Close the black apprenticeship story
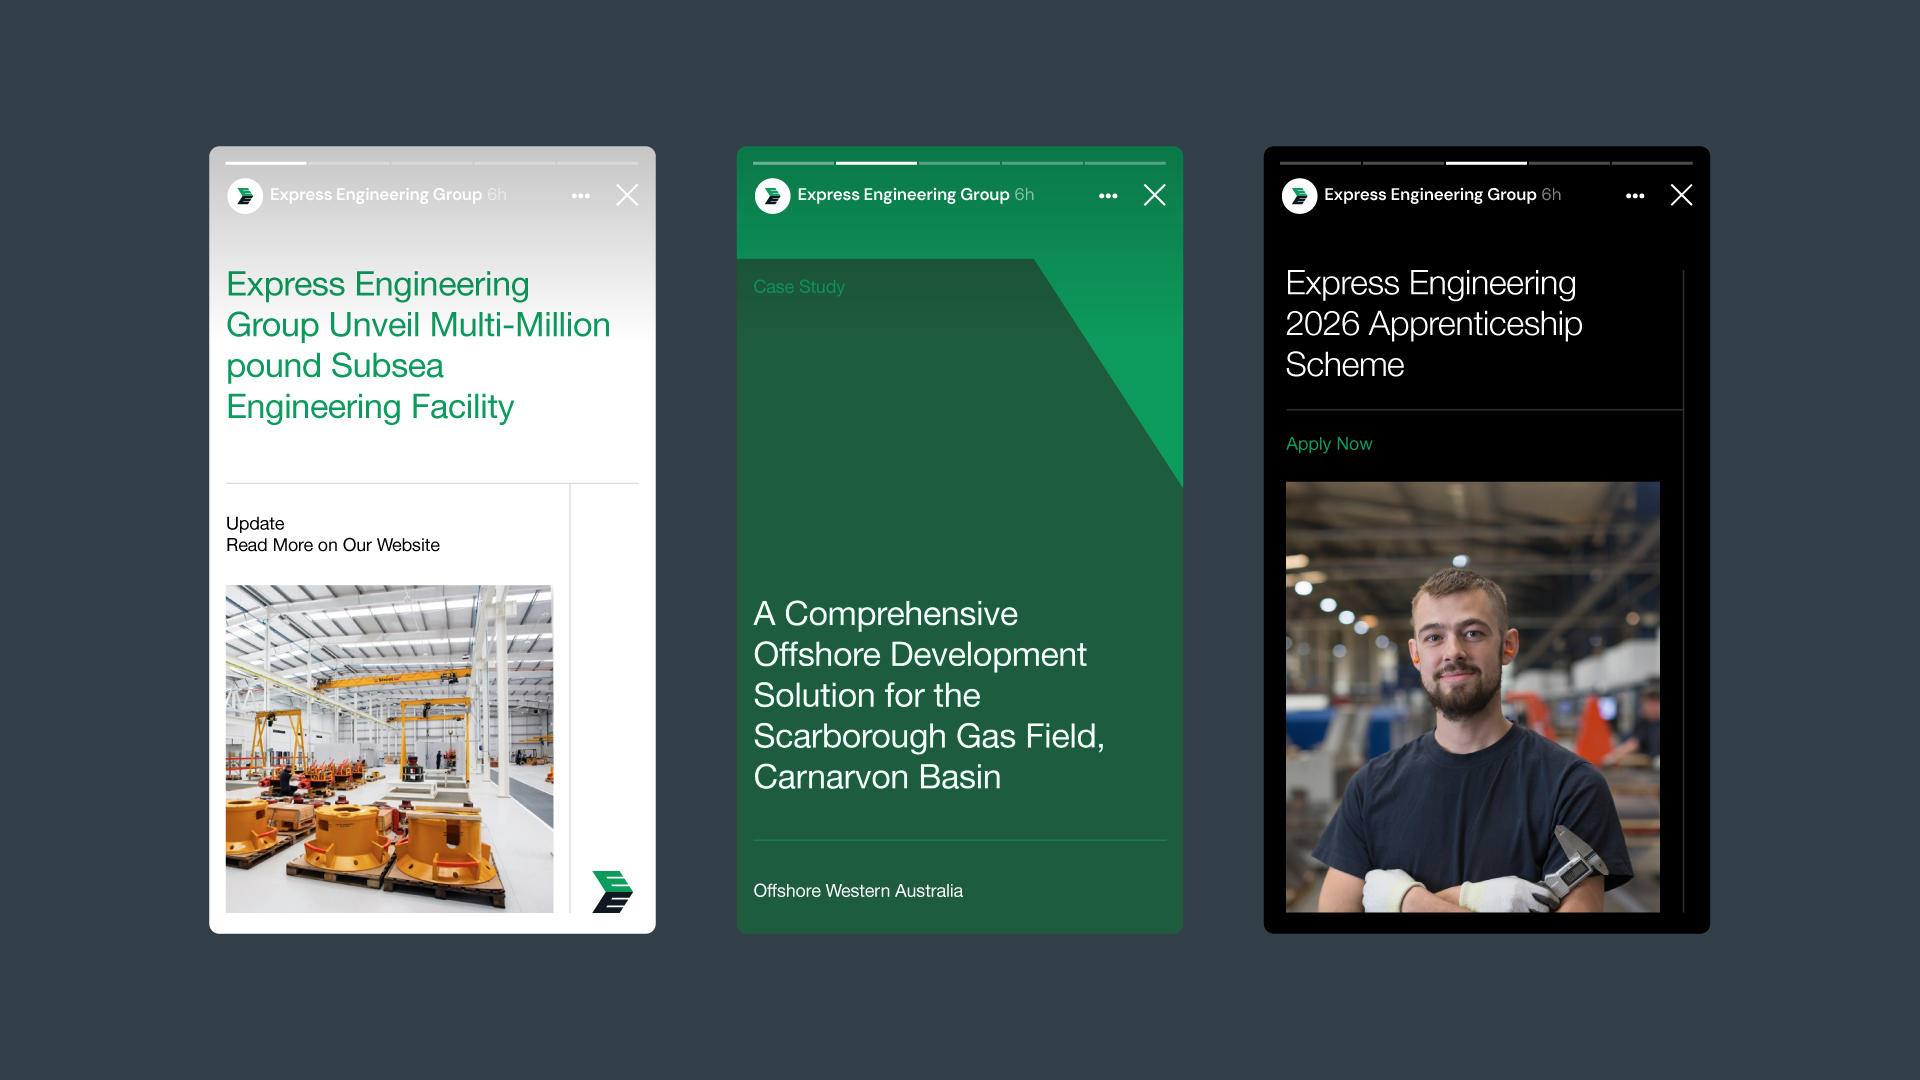 (x=1681, y=195)
